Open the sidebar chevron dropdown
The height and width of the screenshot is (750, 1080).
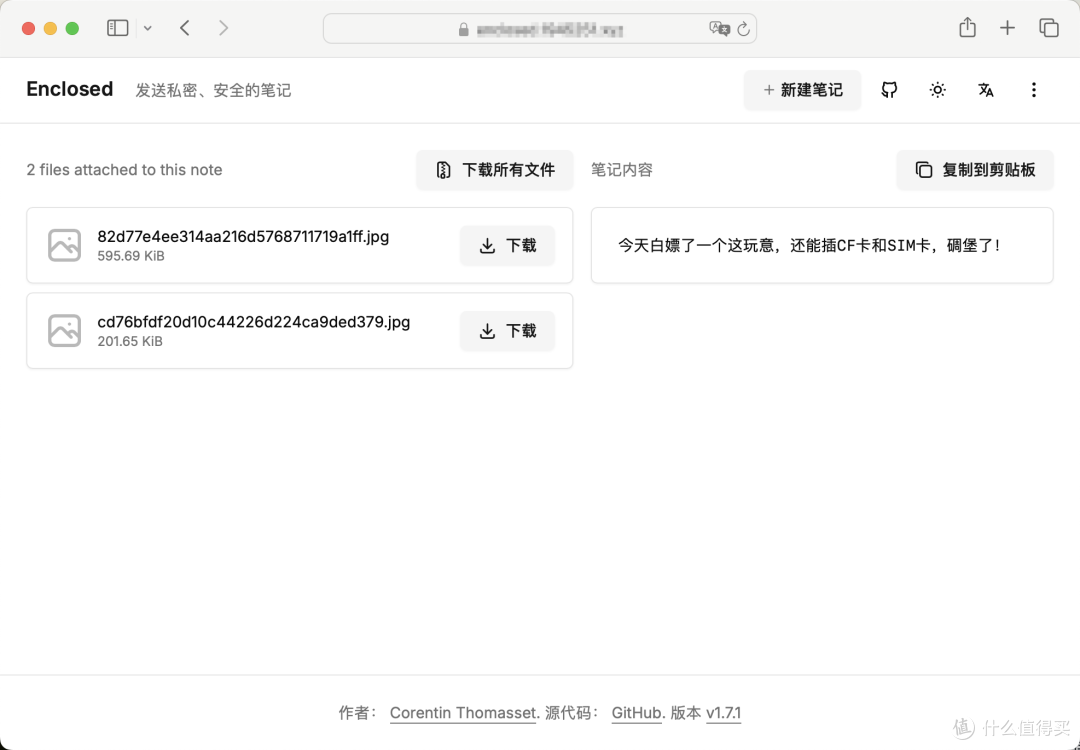tap(147, 28)
